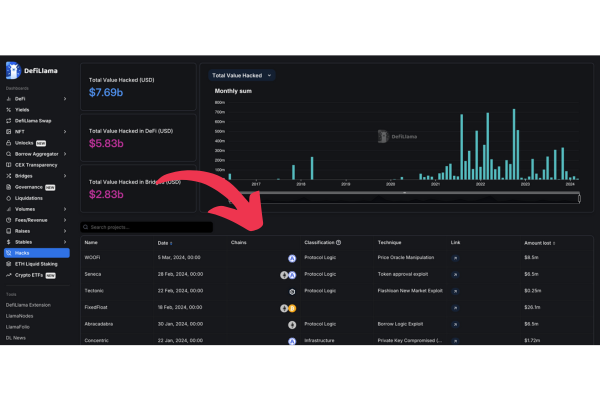The image size is (600, 400).
Task: Click the Classification help question mark icon
Action: tap(338, 242)
